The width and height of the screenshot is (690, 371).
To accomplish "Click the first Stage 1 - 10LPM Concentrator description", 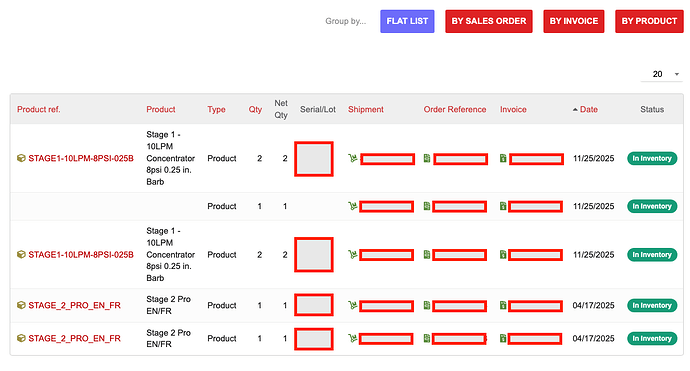I will 170,158.
